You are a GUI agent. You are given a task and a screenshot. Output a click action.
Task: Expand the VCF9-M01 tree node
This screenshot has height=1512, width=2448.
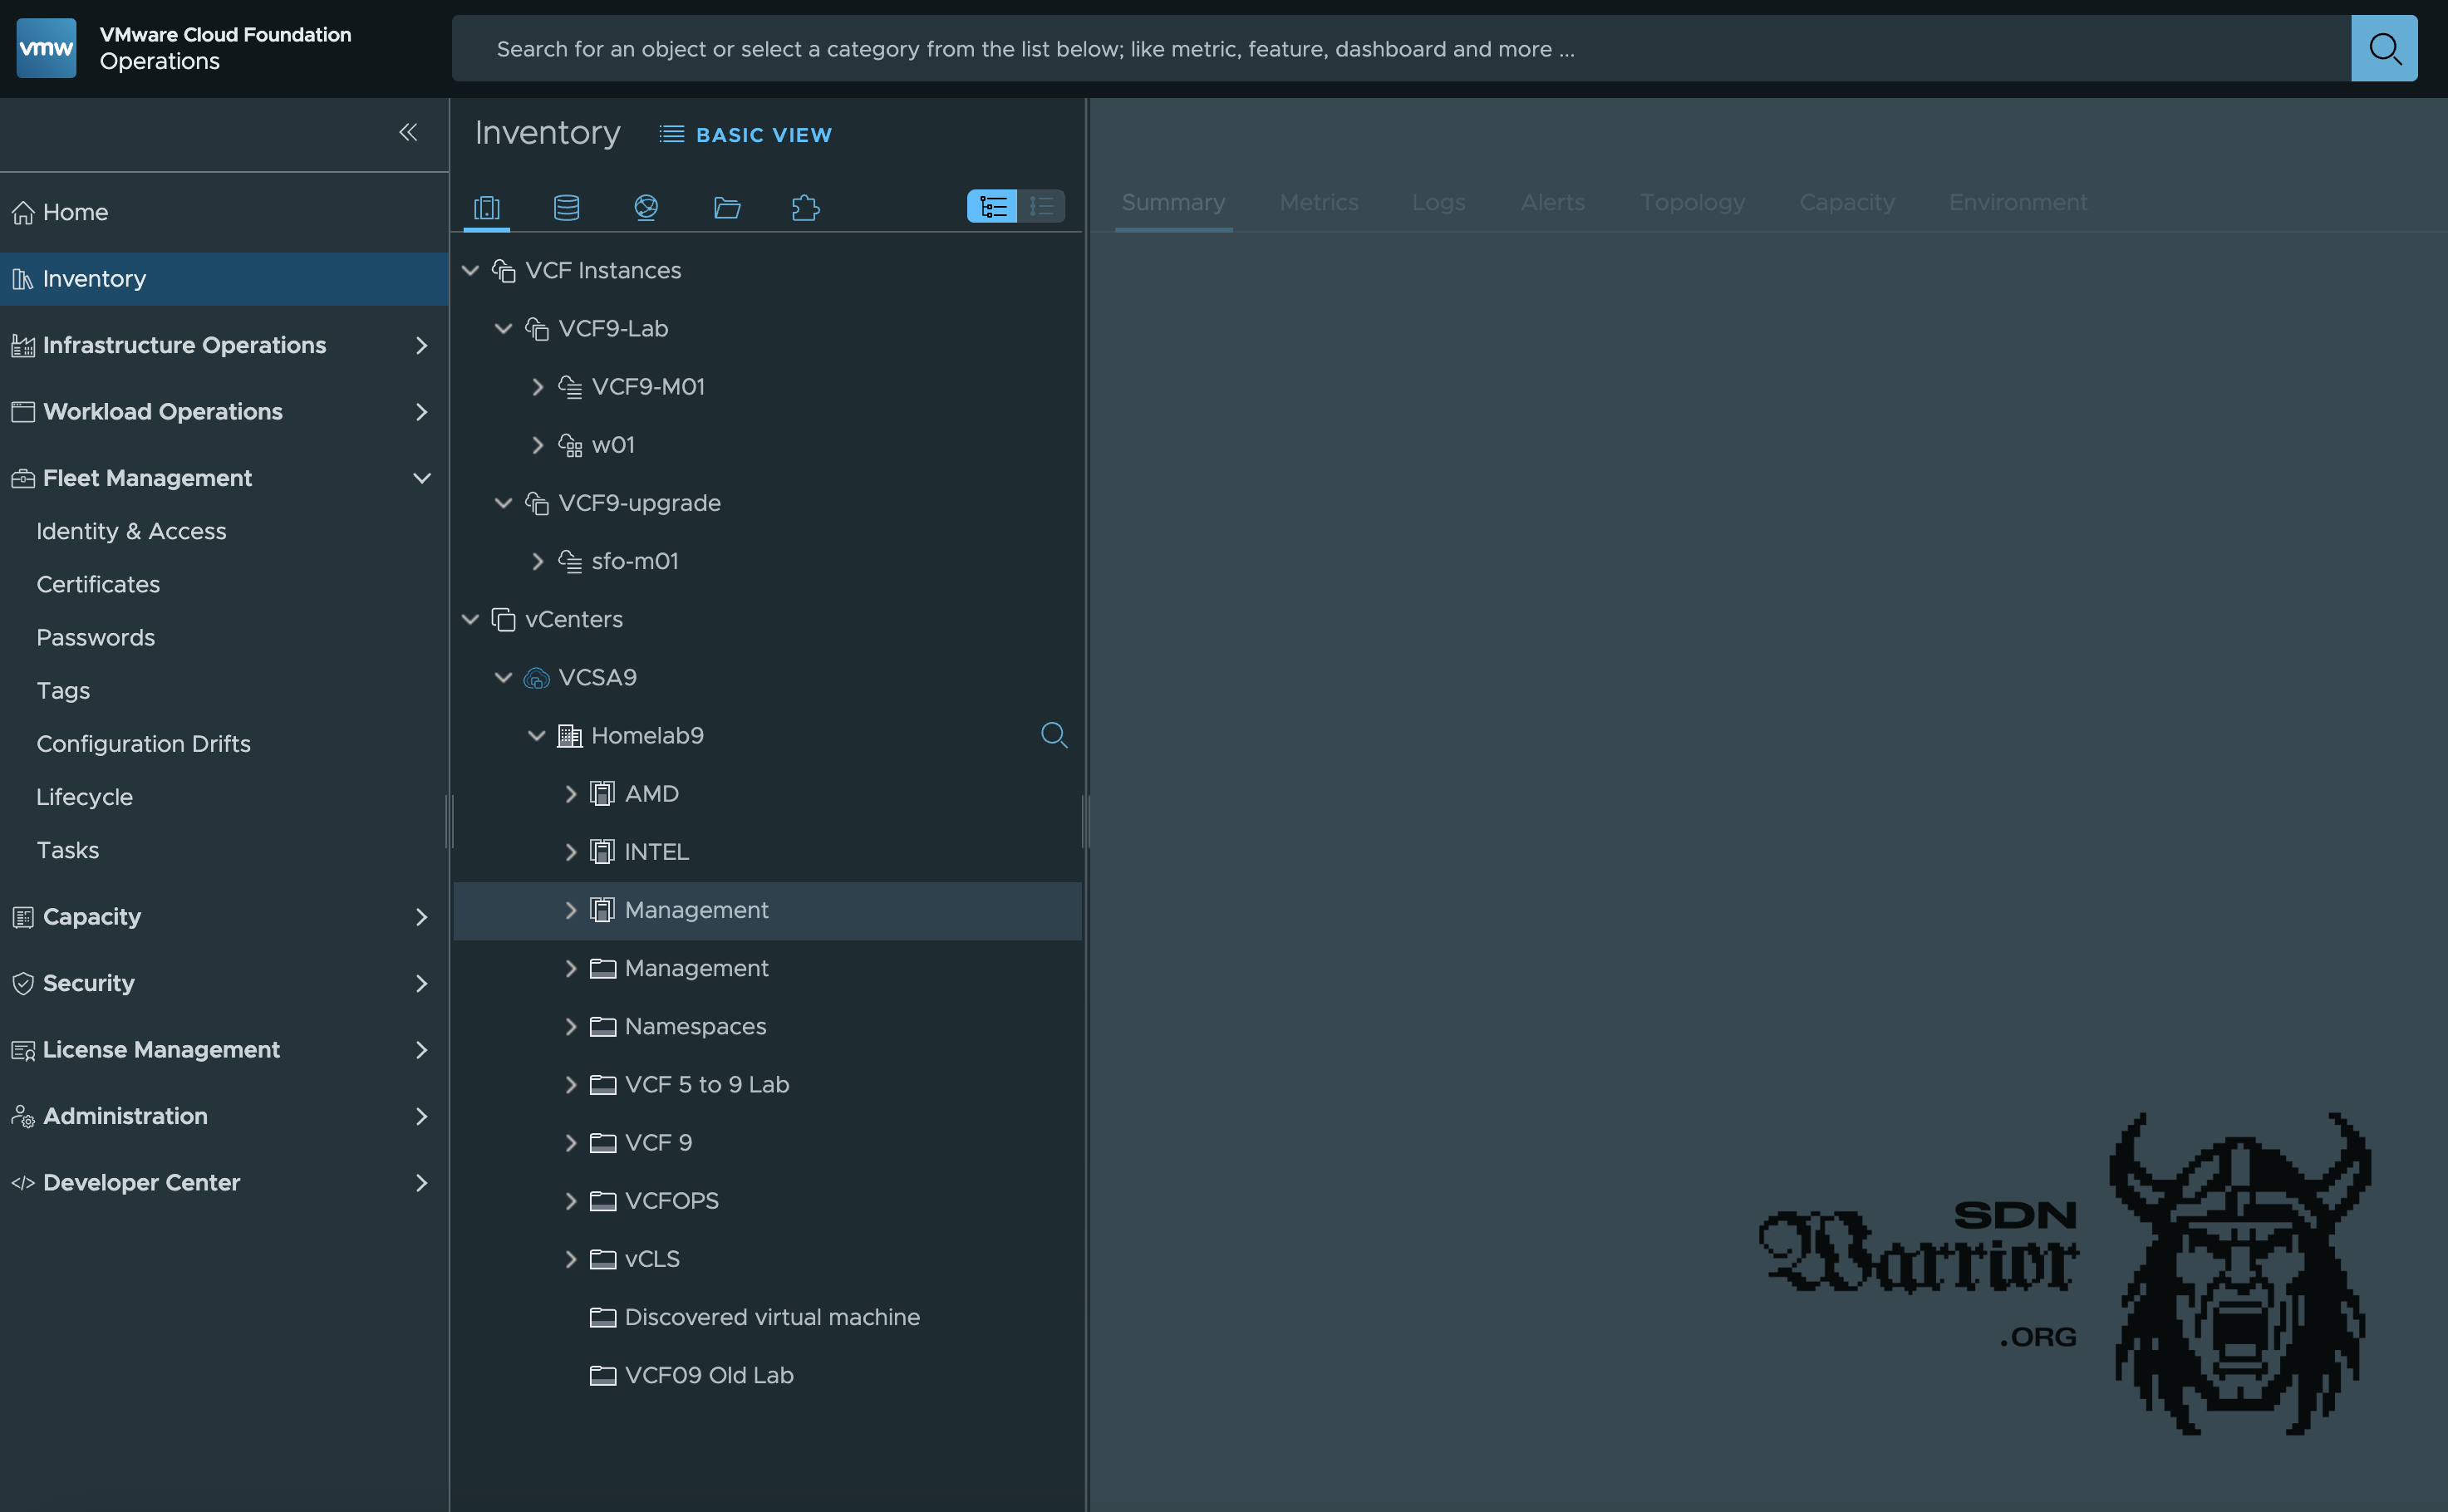pos(538,387)
